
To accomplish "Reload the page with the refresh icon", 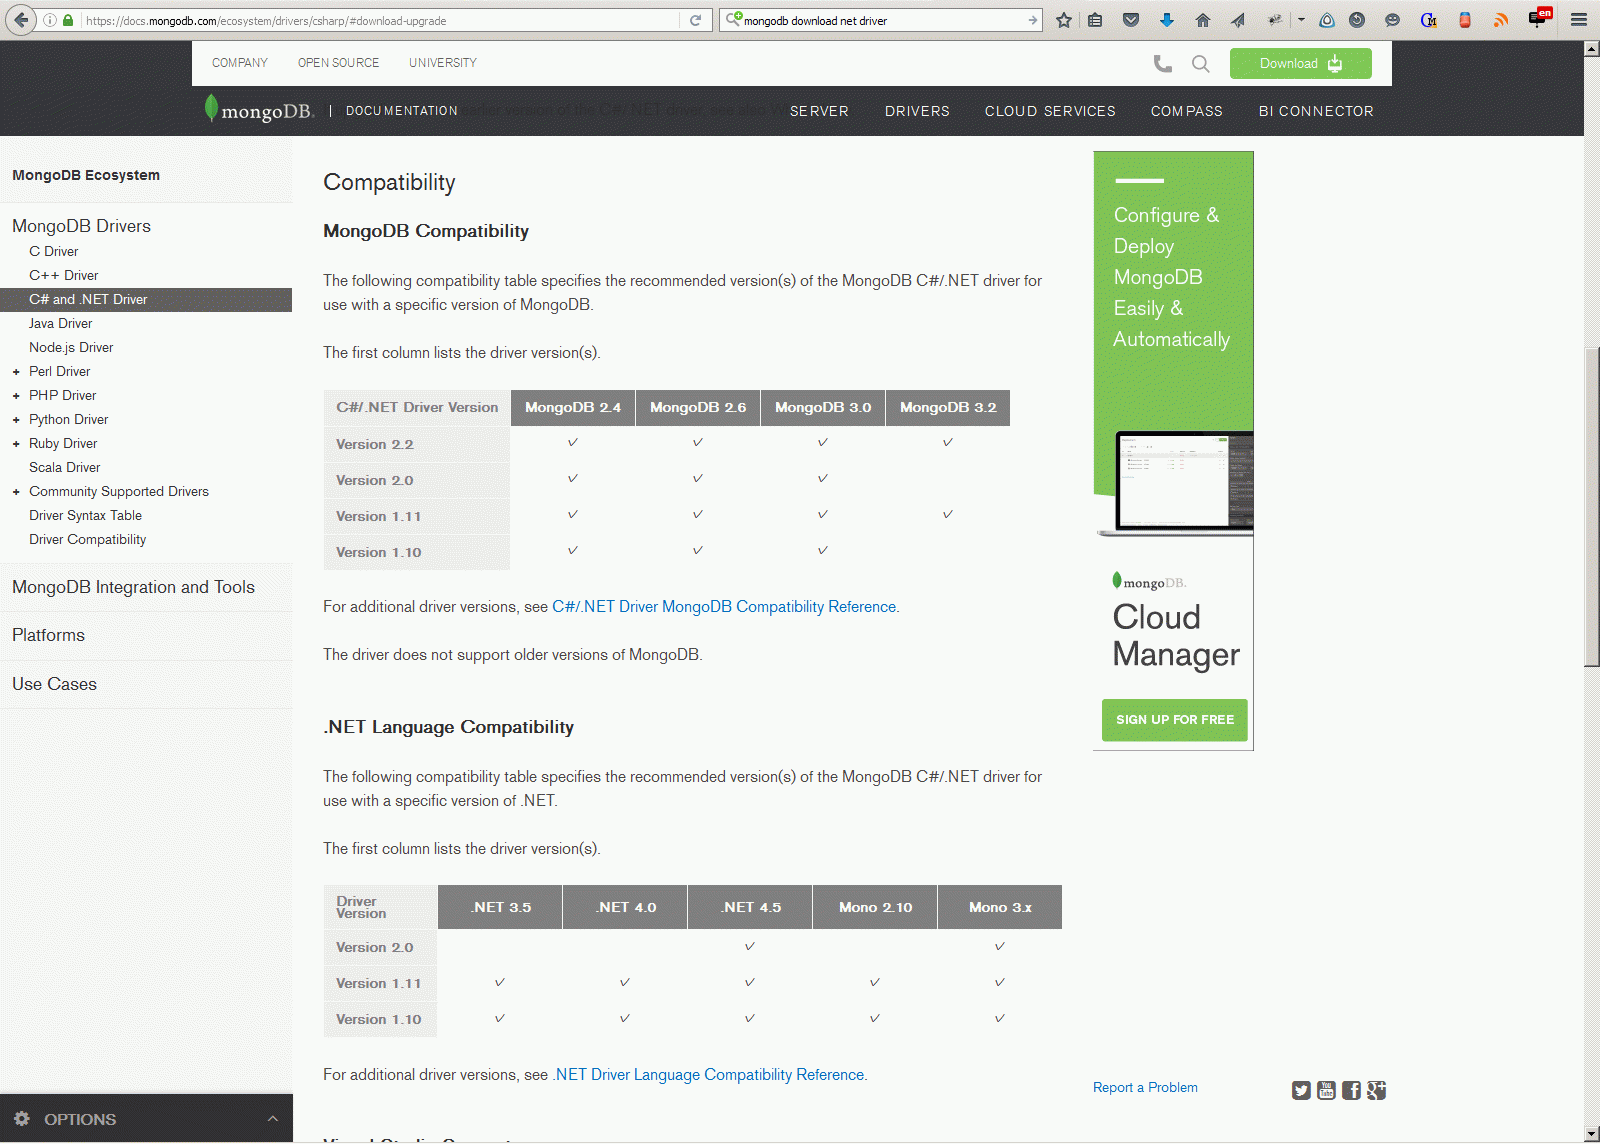I will [x=696, y=20].
